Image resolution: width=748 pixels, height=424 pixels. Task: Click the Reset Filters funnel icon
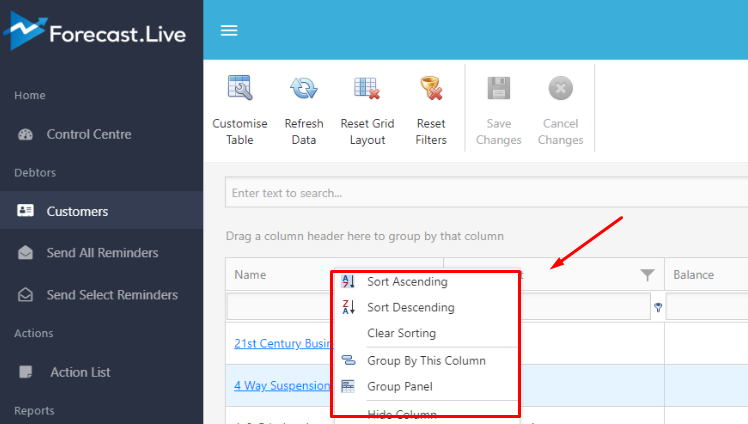pos(431,88)
